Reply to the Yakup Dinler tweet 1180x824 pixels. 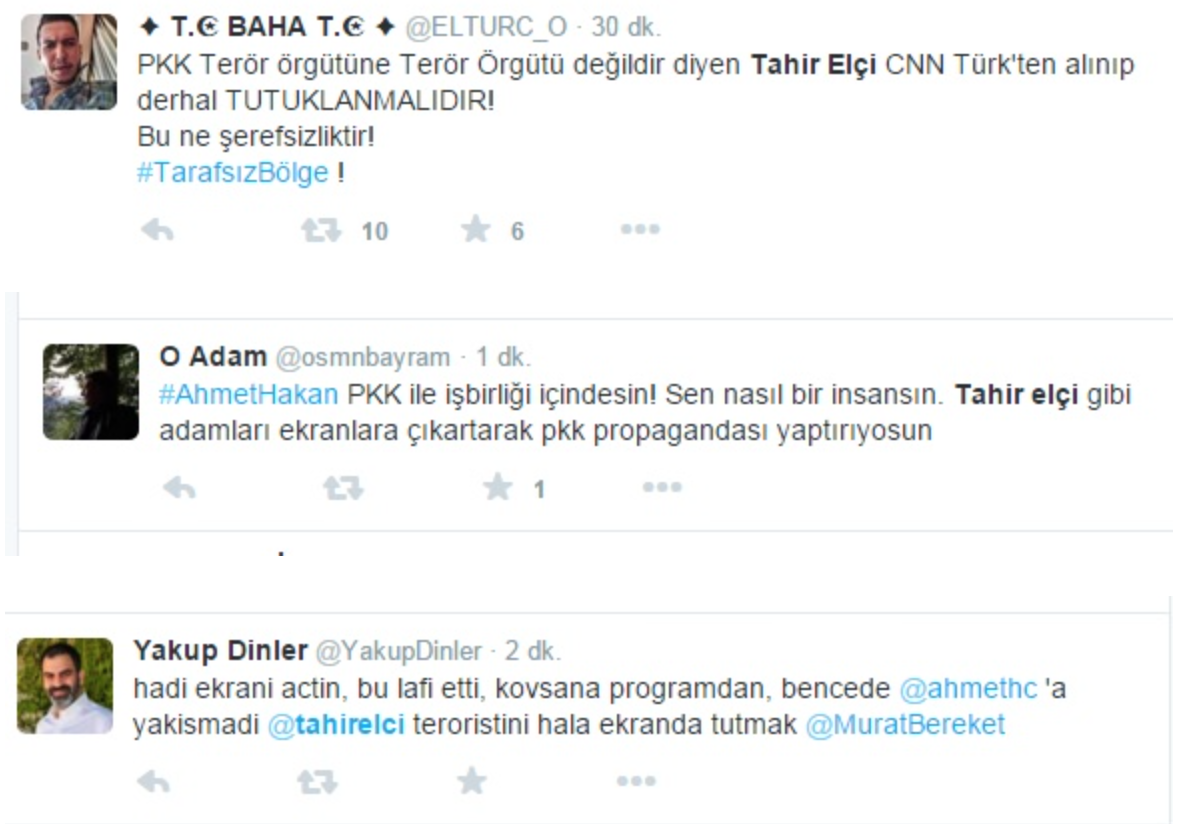coord(154,782)
